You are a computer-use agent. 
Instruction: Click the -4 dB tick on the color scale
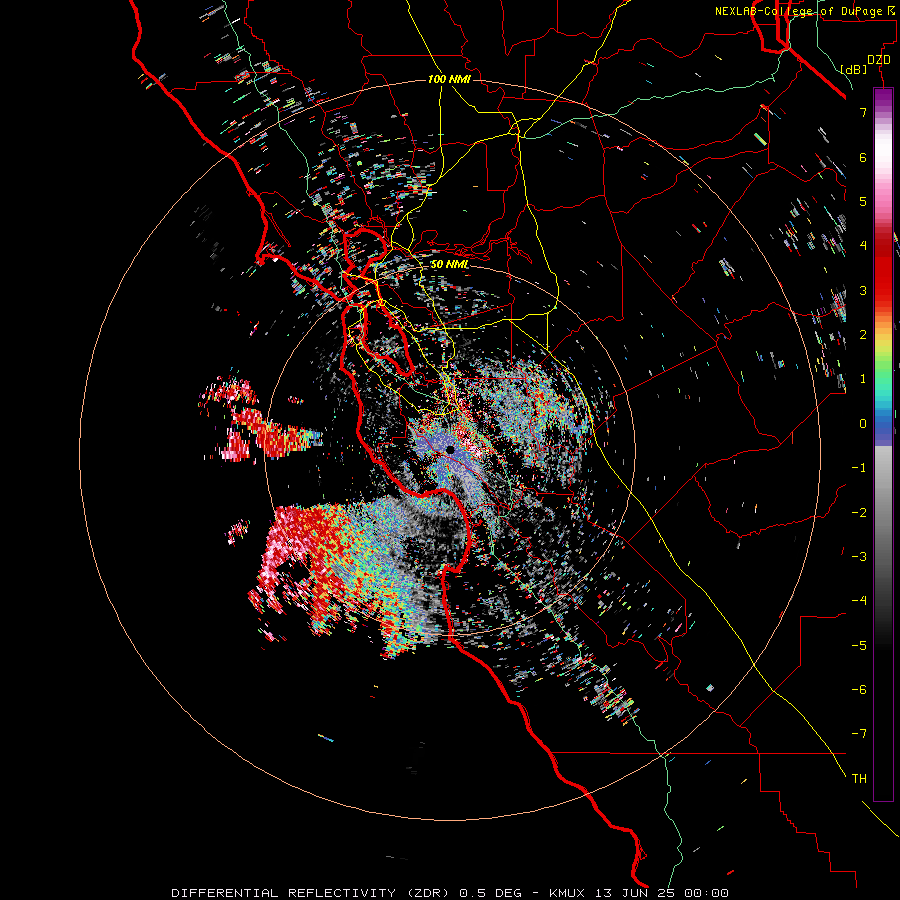tap(859, 601)
